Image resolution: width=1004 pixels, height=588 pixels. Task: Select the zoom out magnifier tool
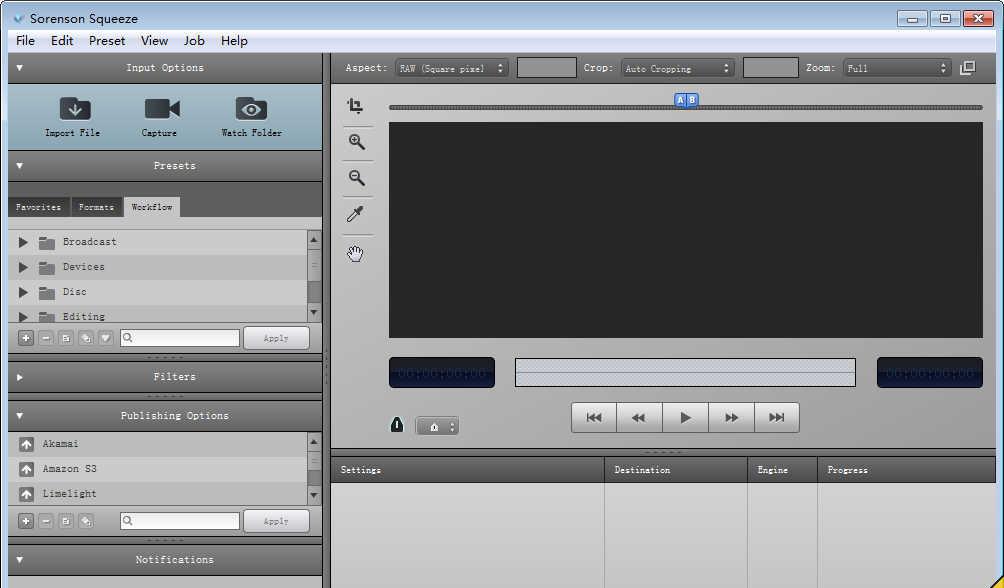[357, 177]
